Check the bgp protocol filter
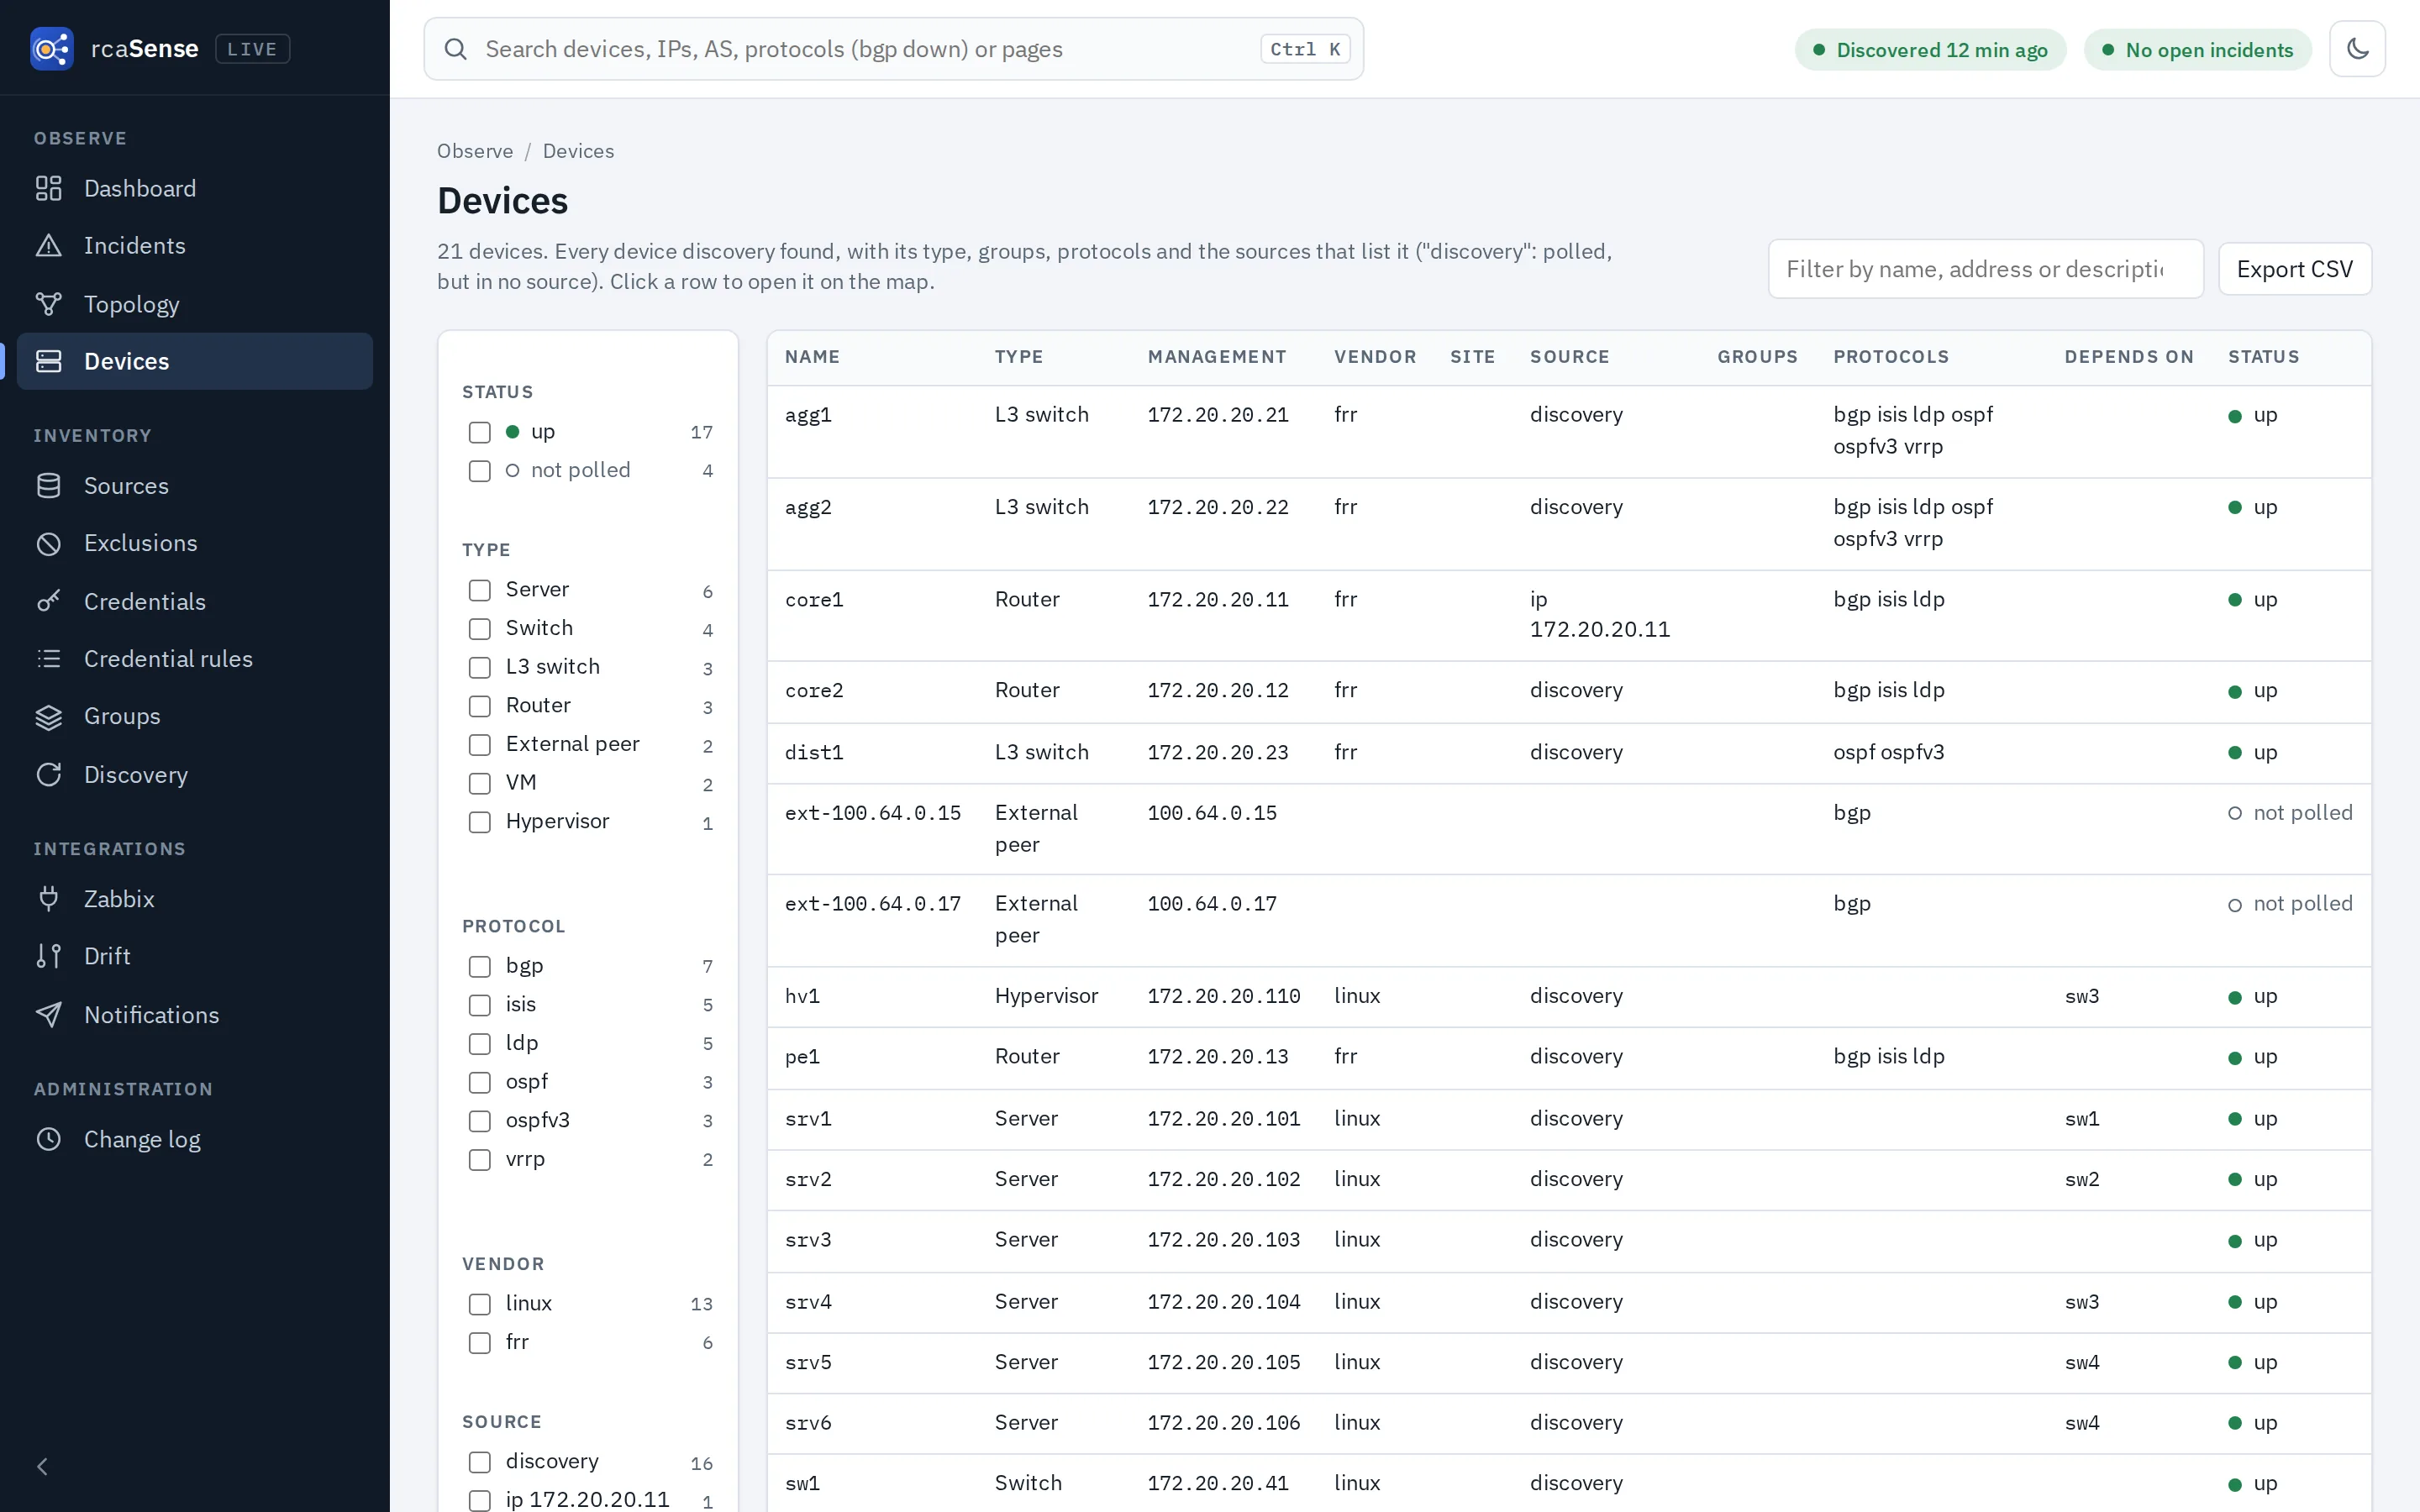This screenshot has width=2420, height=1512. (480, 966)
